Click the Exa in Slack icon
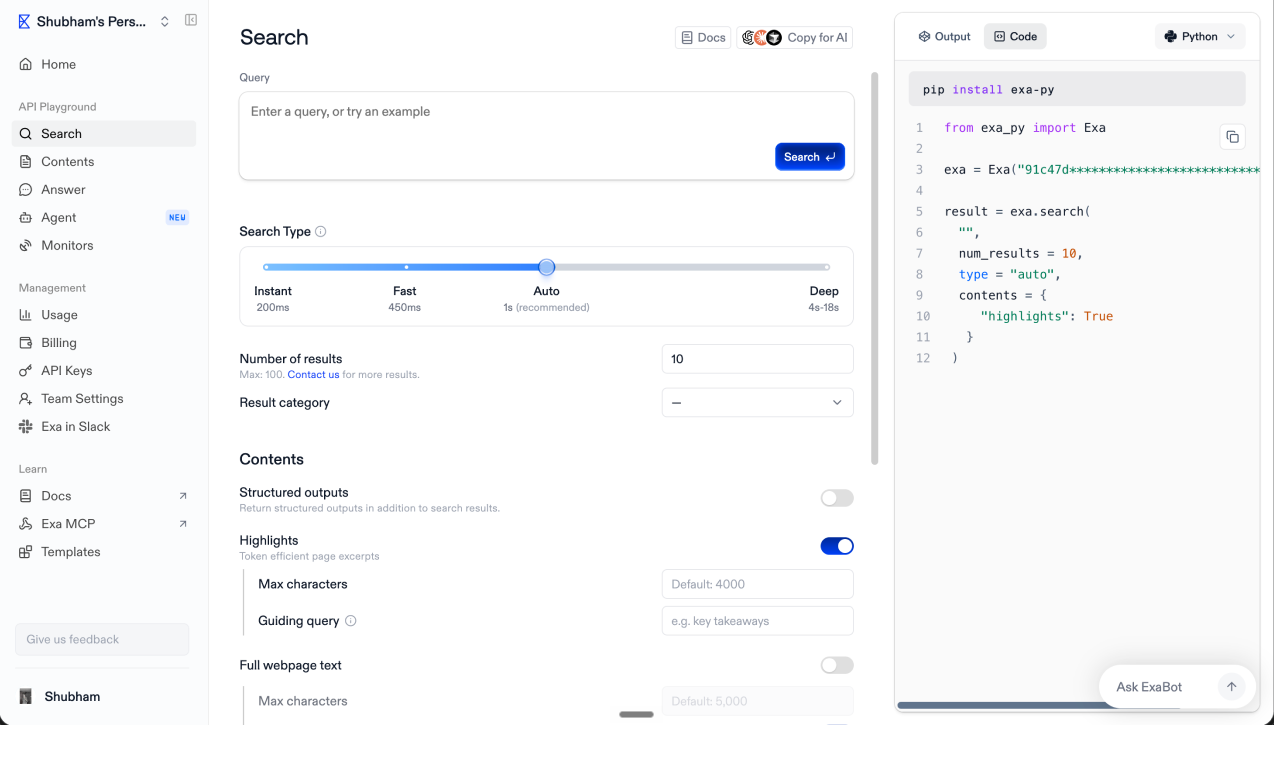The height and width of the screenshot is (784, 1274). click(x=26, y=427)
